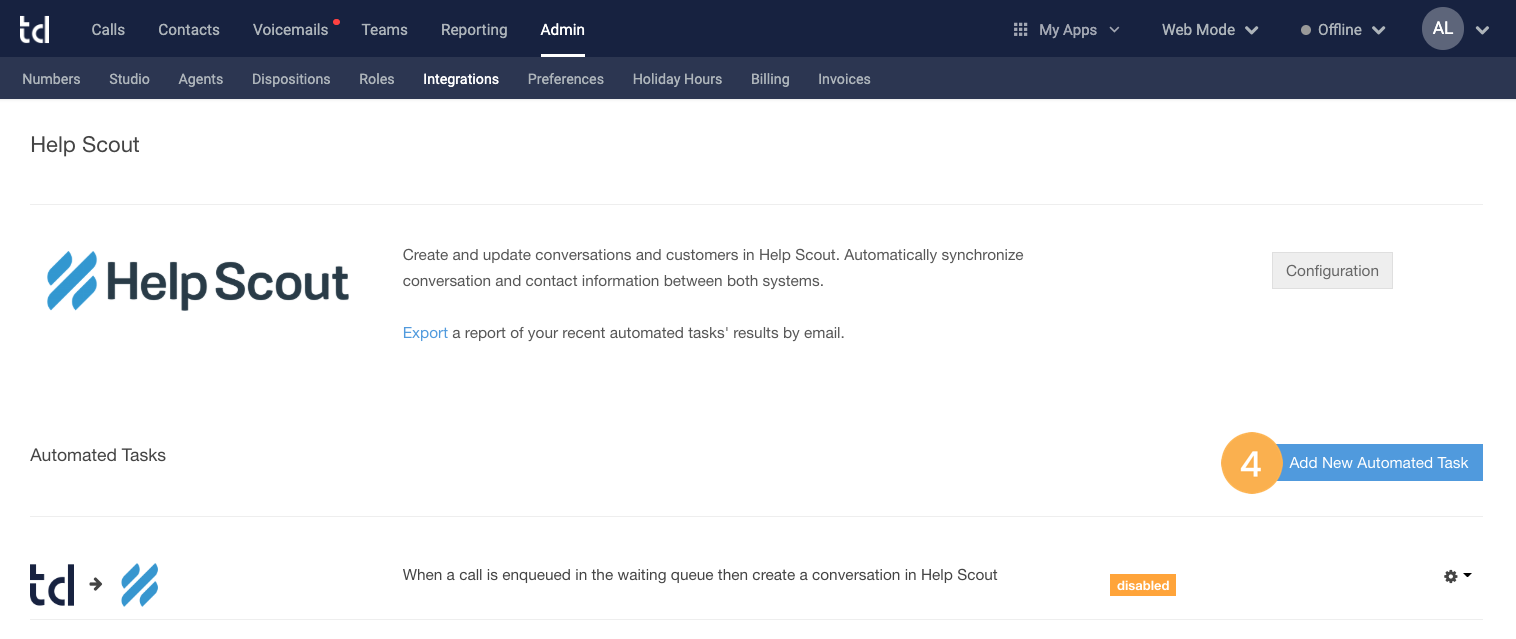Click the td logo in top bar
Viewport: 1516px width, 639px height.
point(34,29)
